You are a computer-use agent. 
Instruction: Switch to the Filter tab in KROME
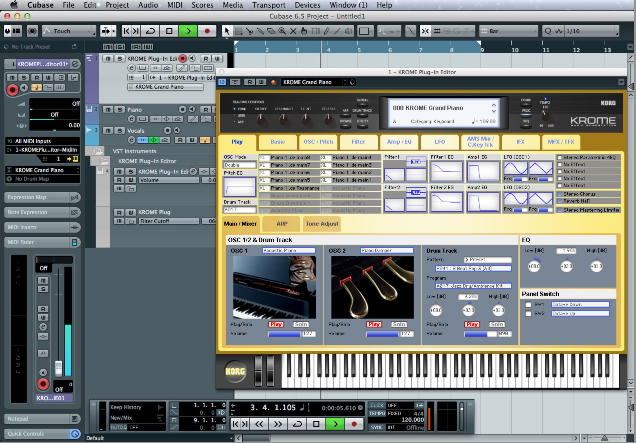[358, 142]
